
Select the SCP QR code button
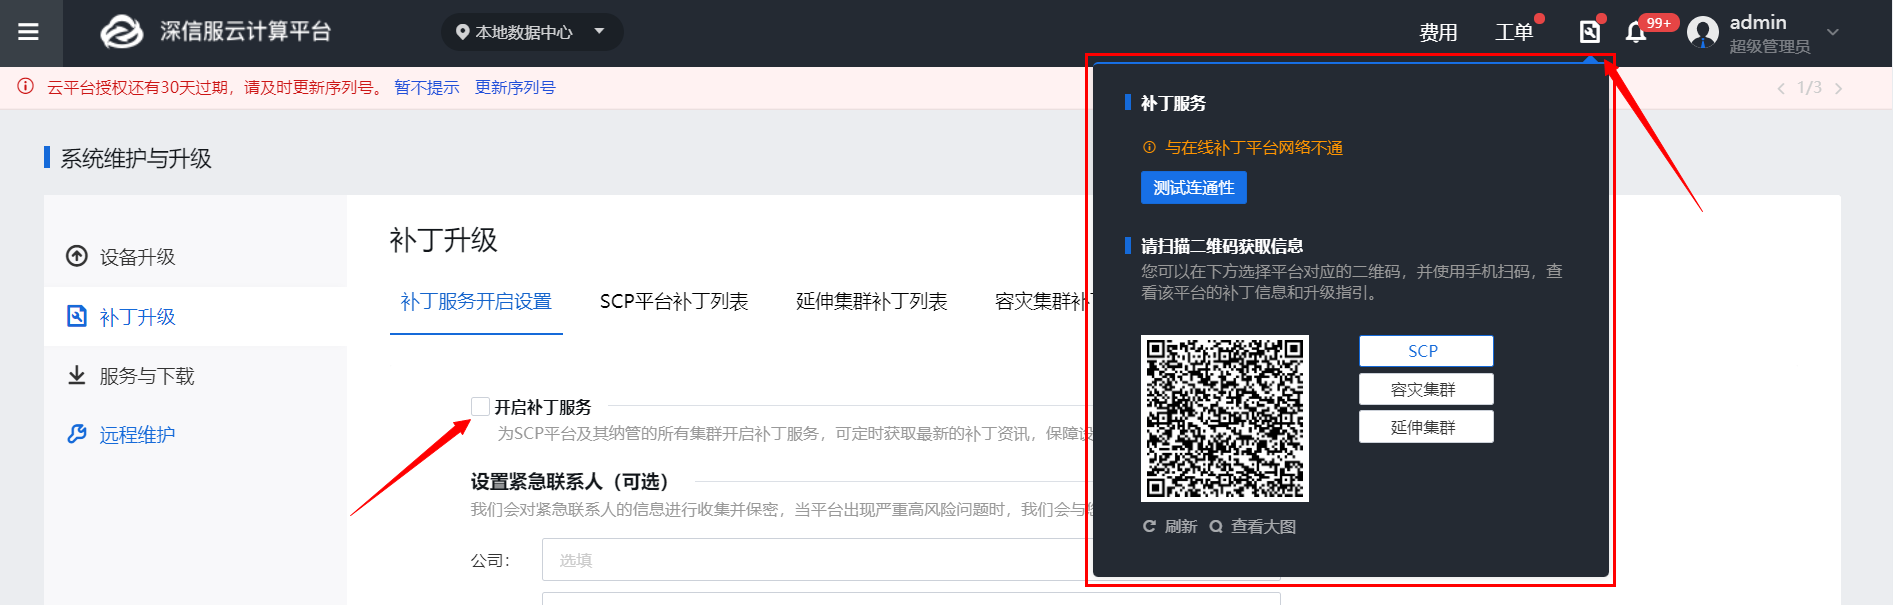click(x=1426, y=351)
